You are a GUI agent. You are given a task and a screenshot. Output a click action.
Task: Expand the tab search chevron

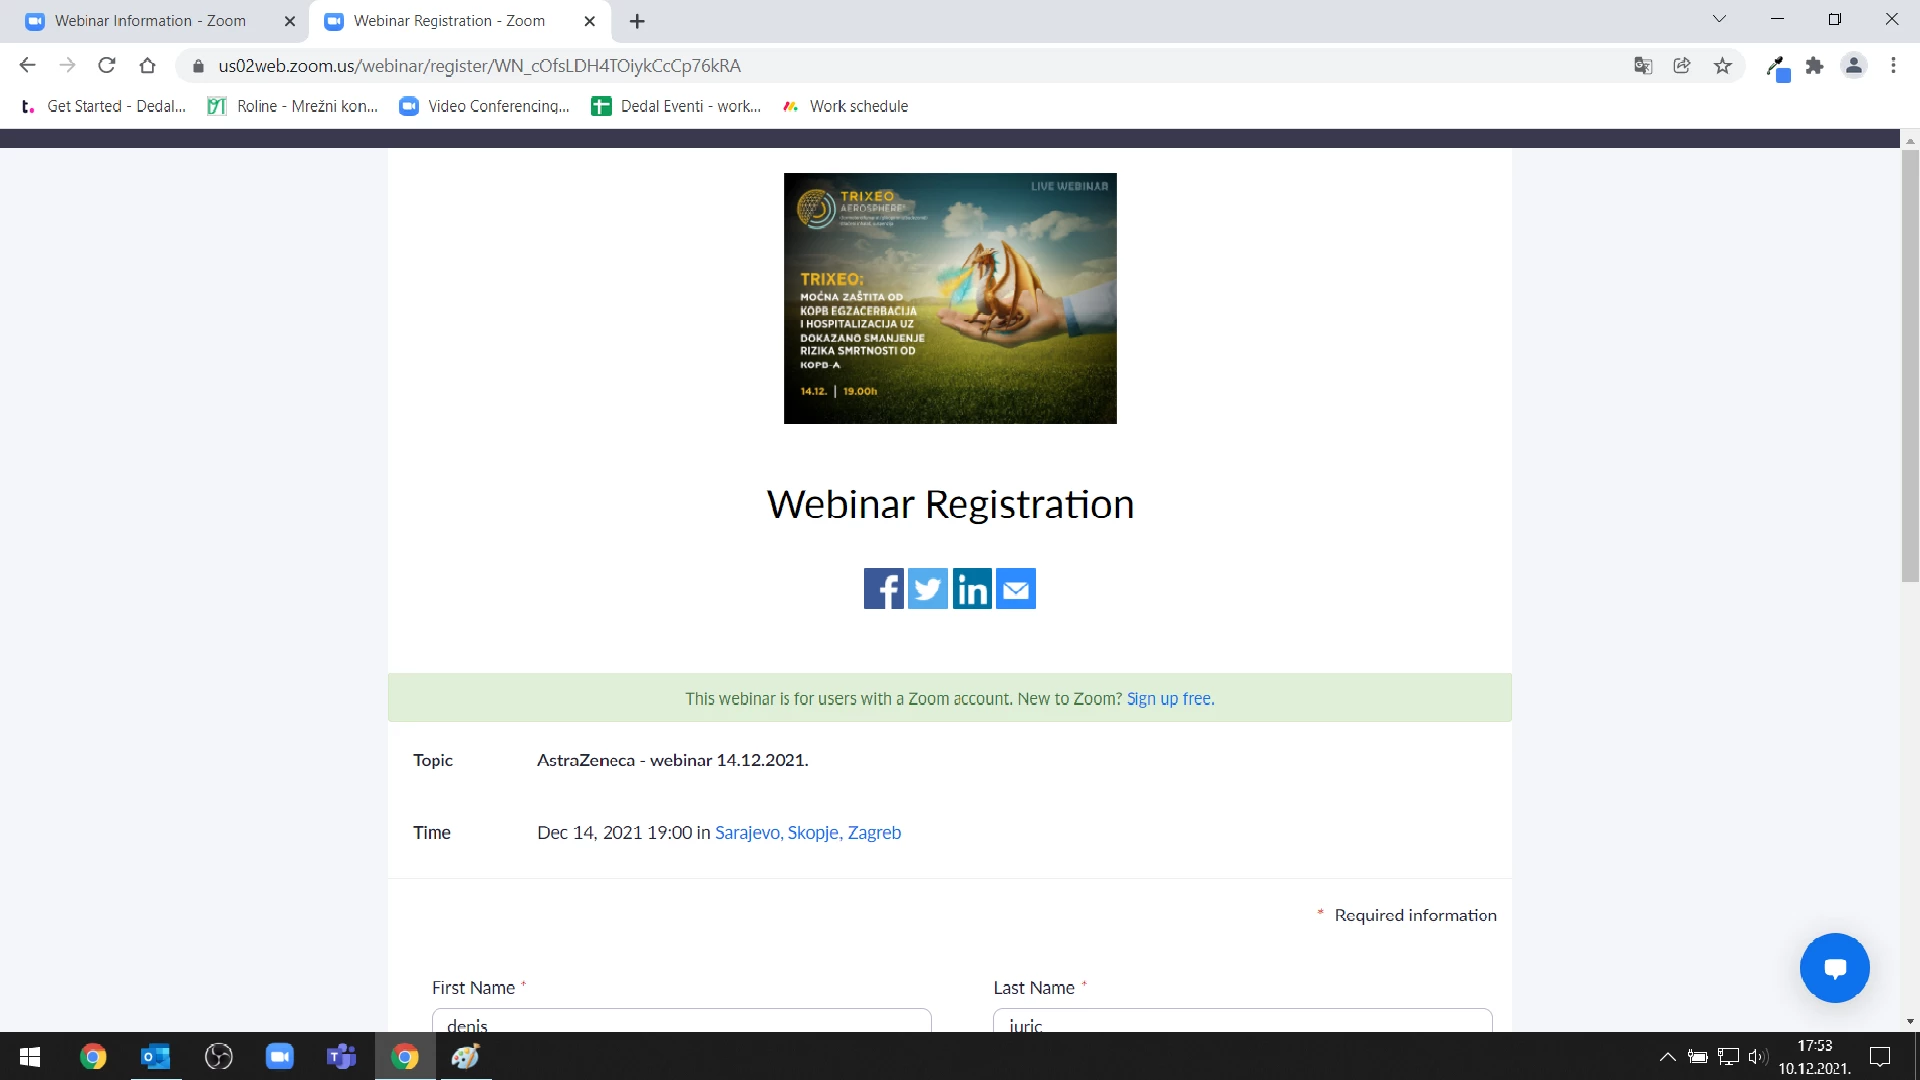(1719, 19)
